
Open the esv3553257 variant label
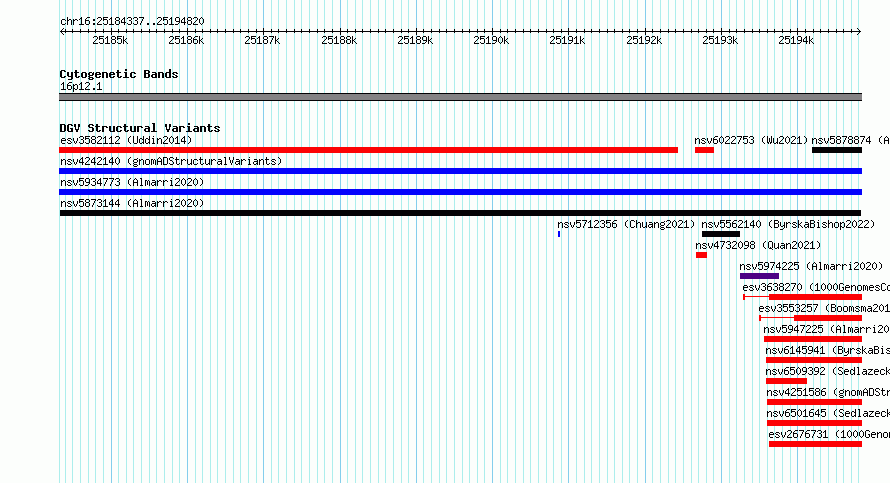[x=824, y=308]
